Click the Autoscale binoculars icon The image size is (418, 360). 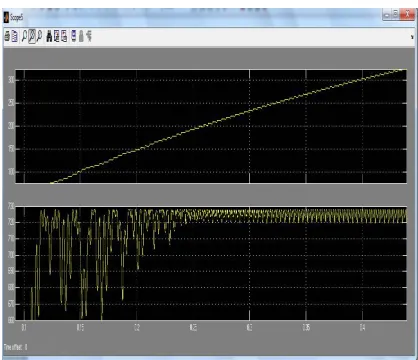(x=49, y=36)
